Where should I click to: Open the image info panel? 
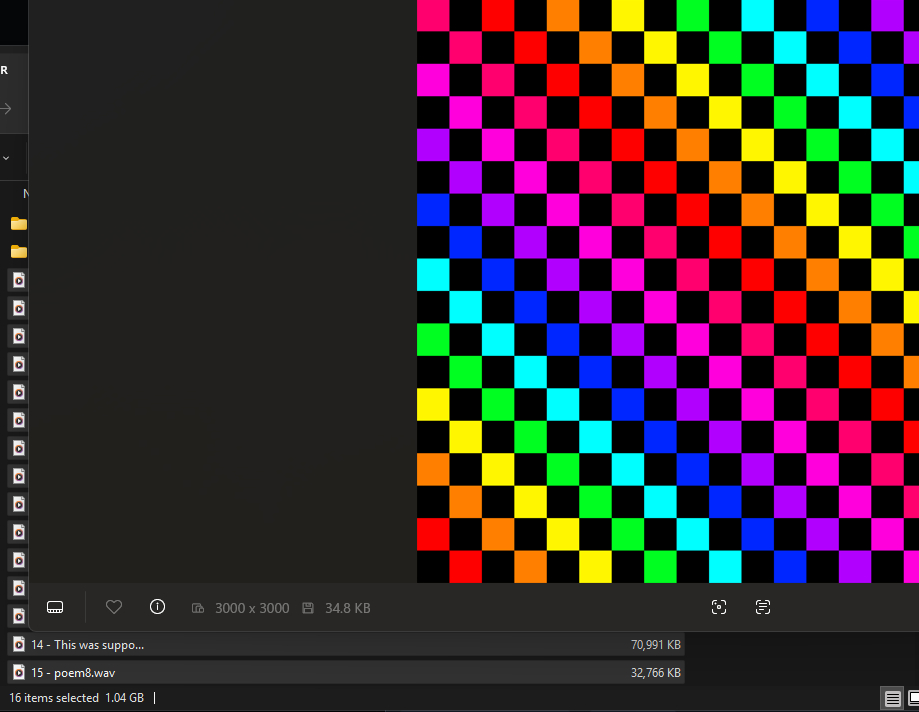(x=157, y=607)
